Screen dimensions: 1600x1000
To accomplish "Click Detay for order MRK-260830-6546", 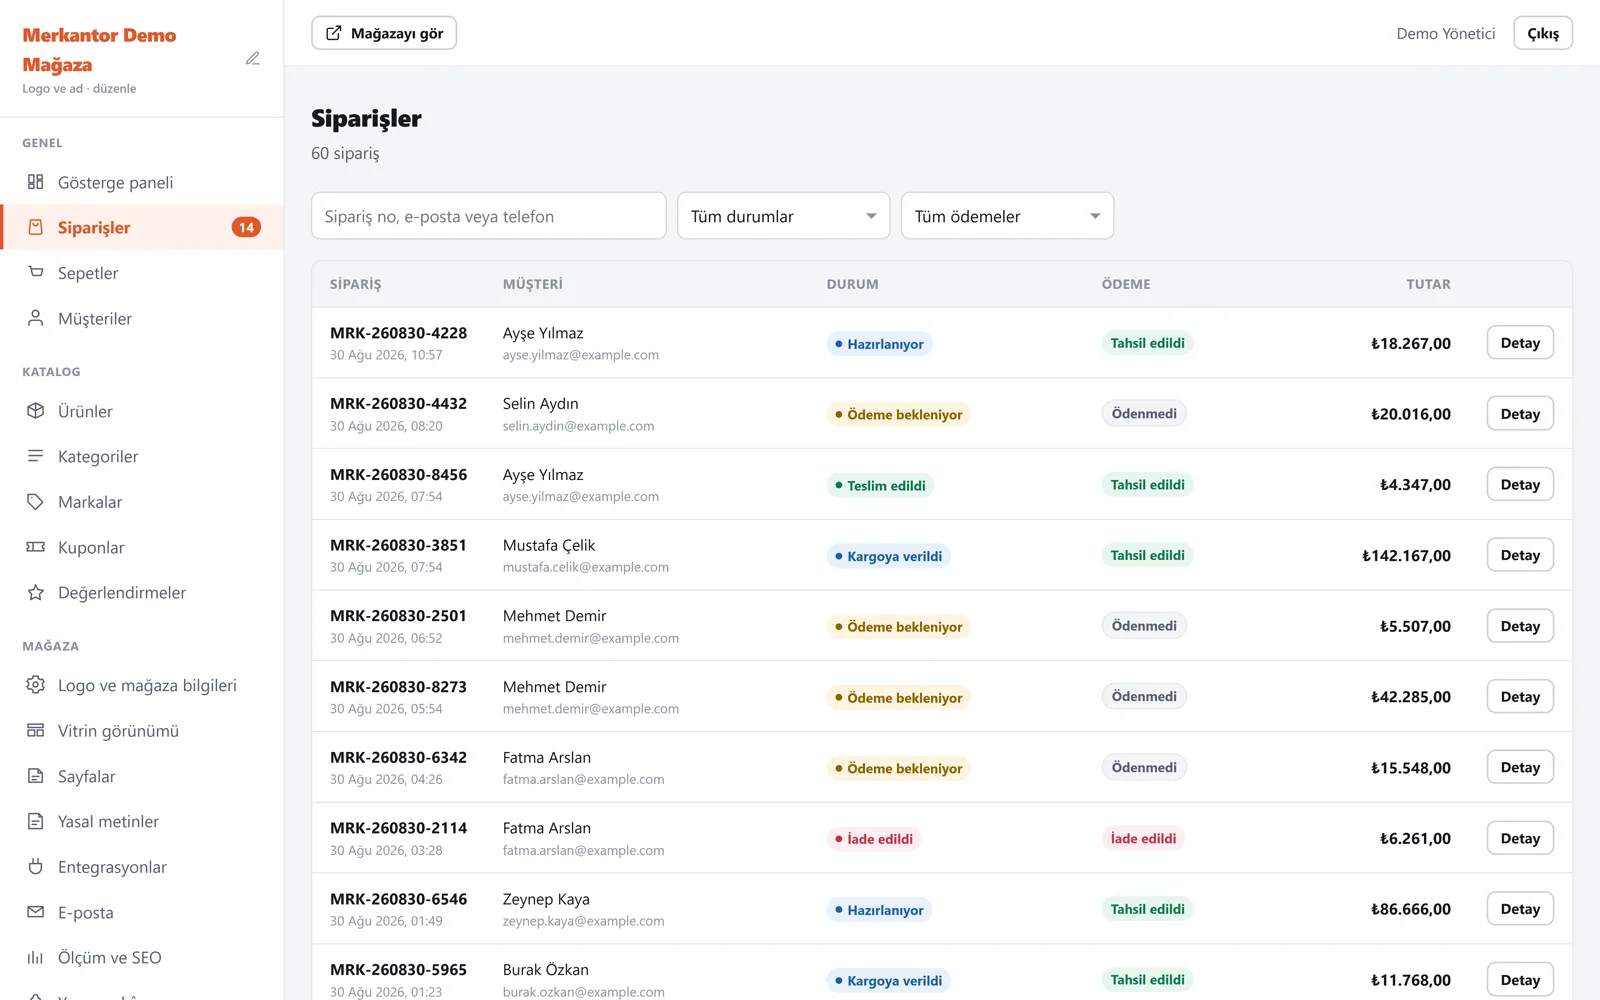I will click(x=1520, y=909).
